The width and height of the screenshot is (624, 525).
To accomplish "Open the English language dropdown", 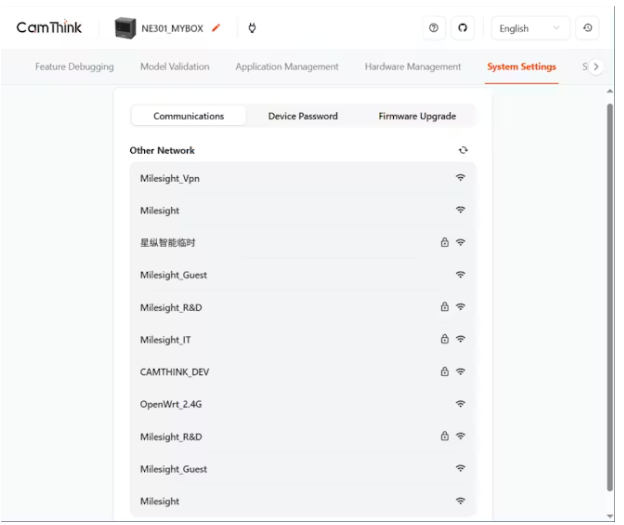I will tap(530, 28).
